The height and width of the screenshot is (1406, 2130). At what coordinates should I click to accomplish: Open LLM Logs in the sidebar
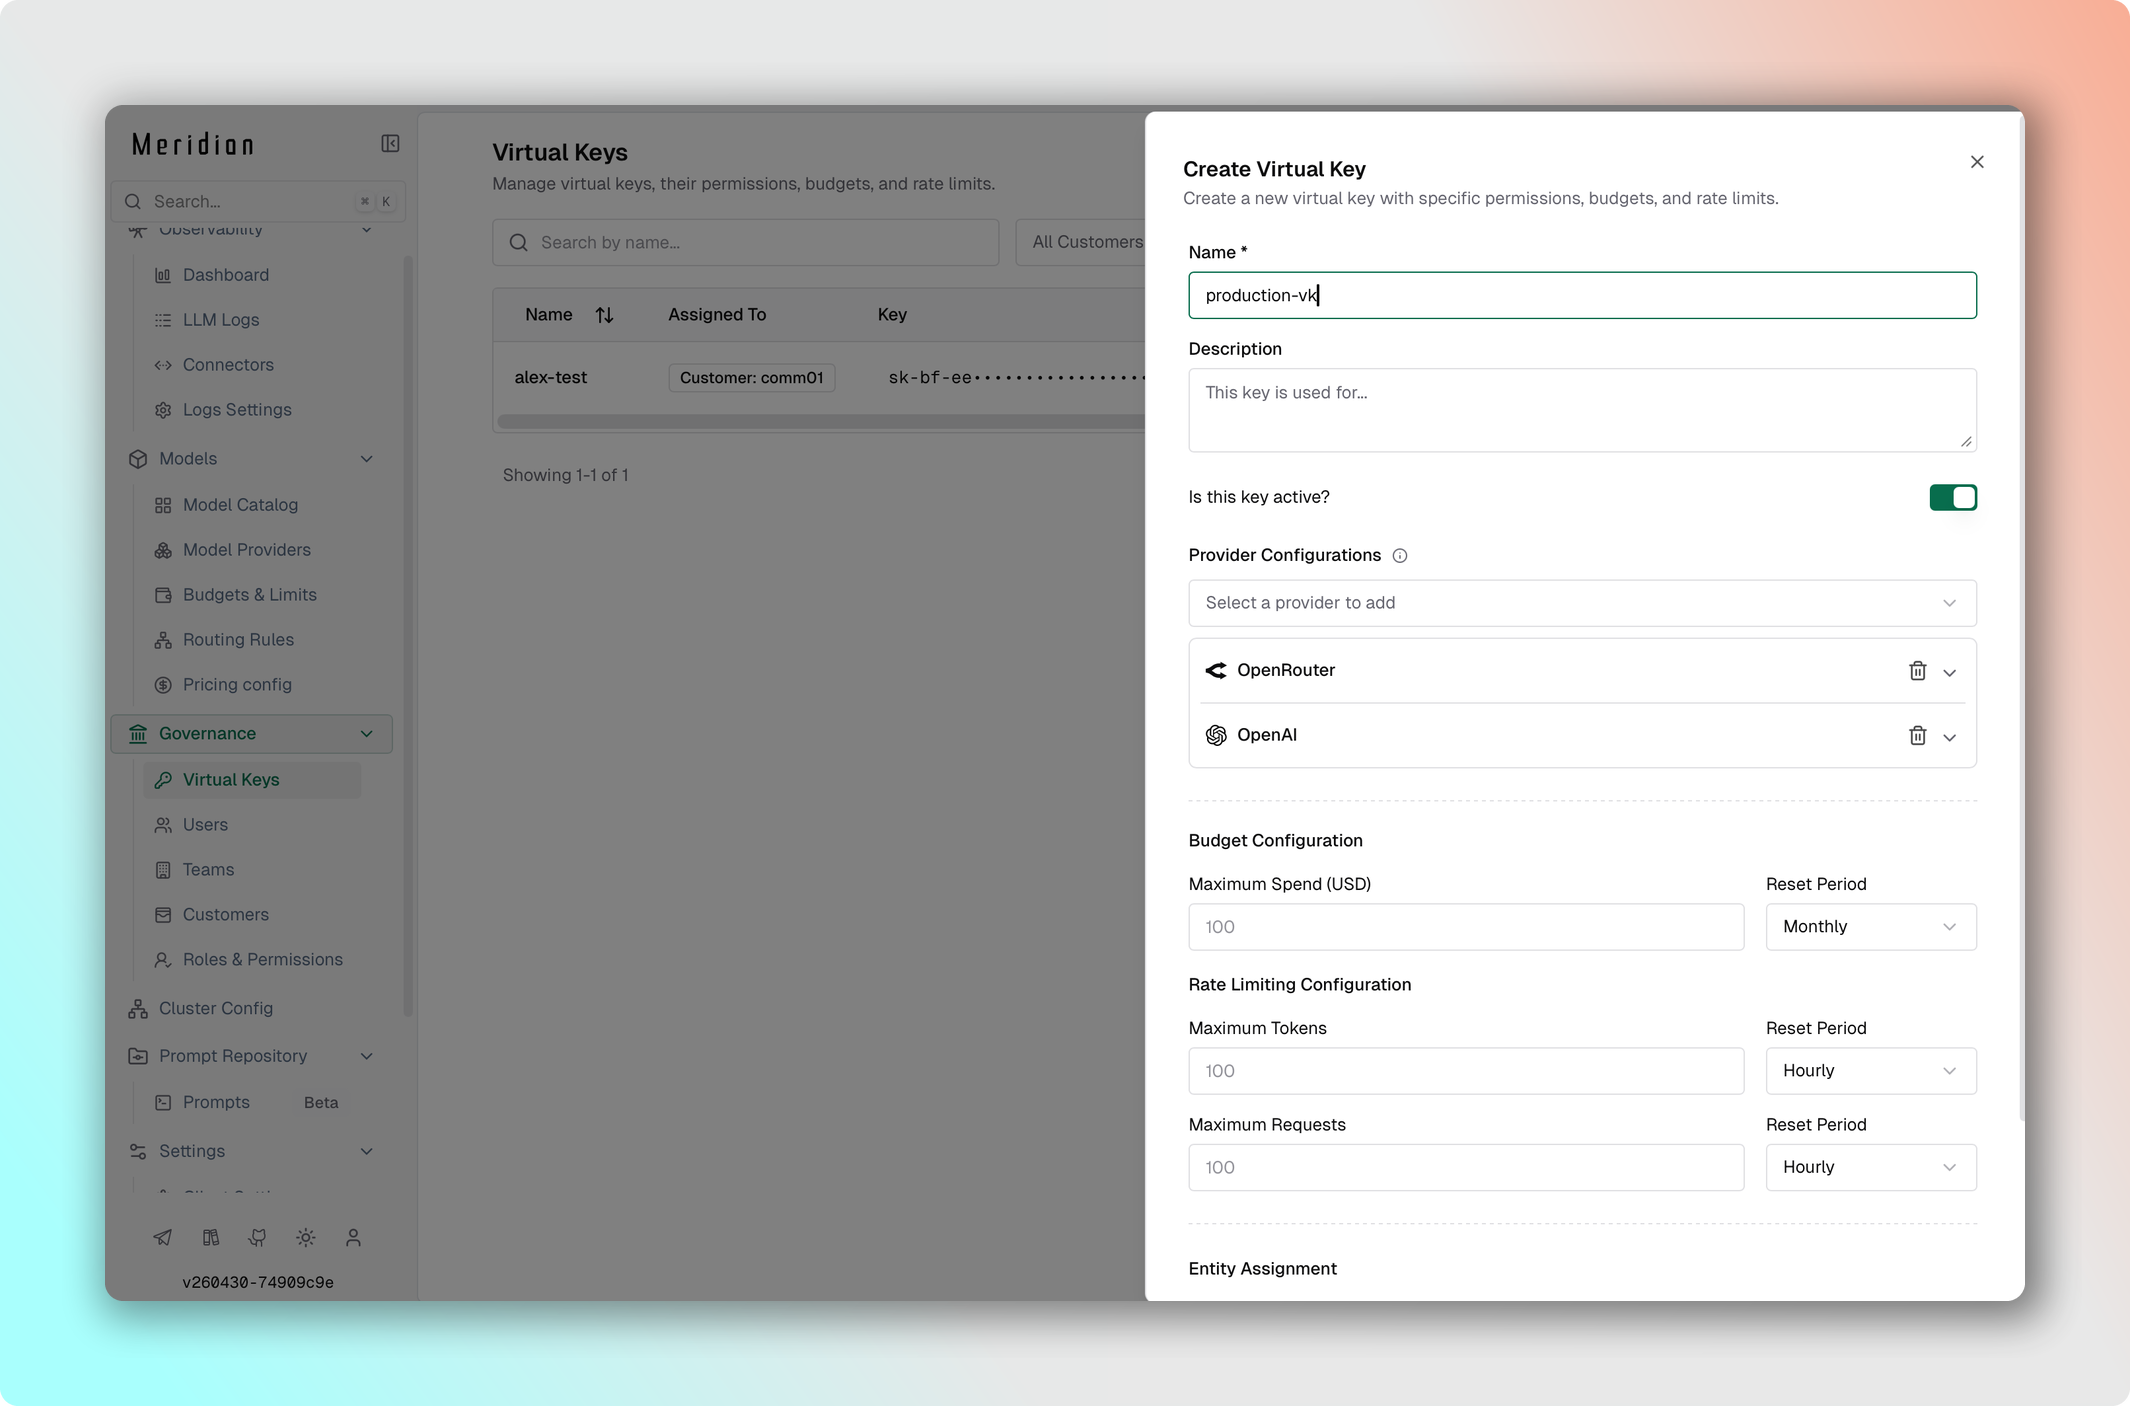[221, 320]
